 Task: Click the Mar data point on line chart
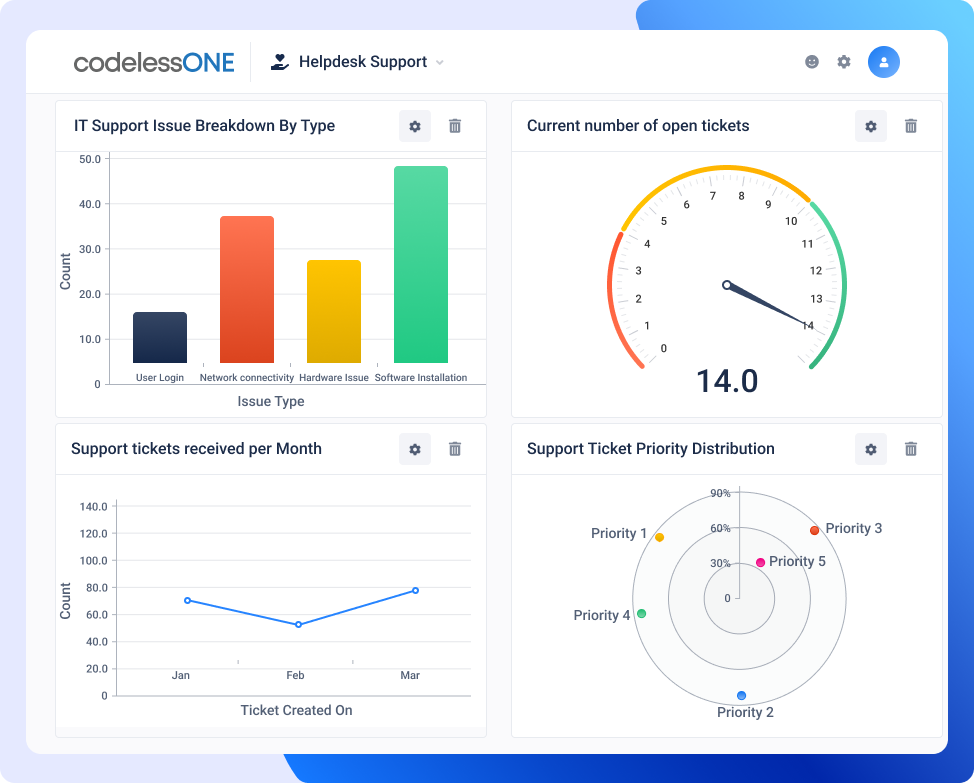pyautogui.click(x=416, y=591)
